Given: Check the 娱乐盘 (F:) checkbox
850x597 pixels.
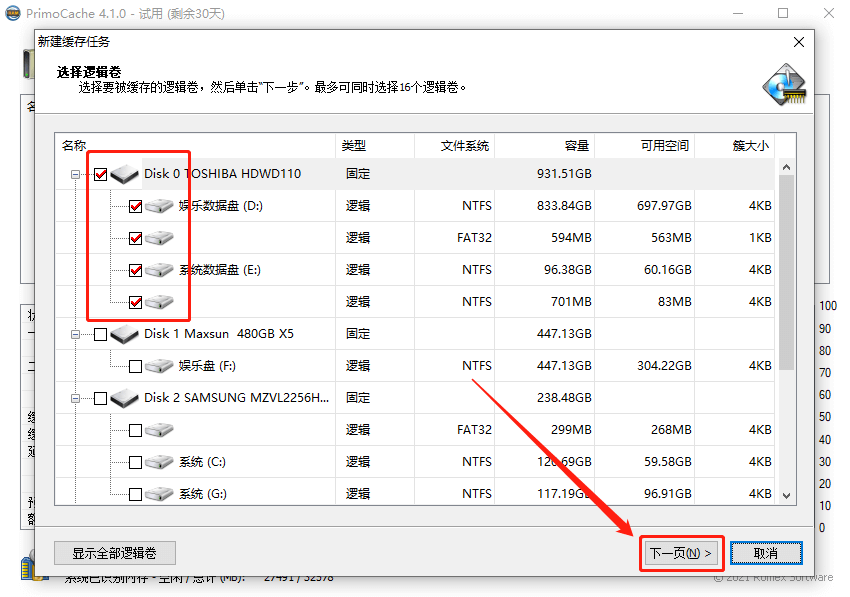Looking at the screenshot, I should (x=133, y=365).
